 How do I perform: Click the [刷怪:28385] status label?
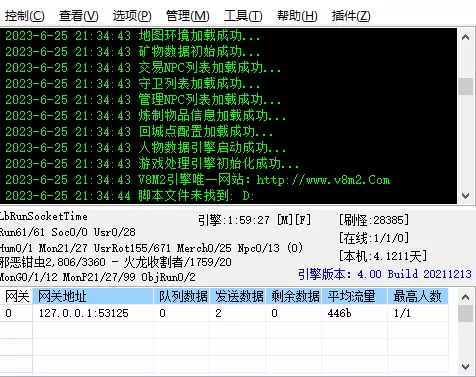click(x=374, y=220)
